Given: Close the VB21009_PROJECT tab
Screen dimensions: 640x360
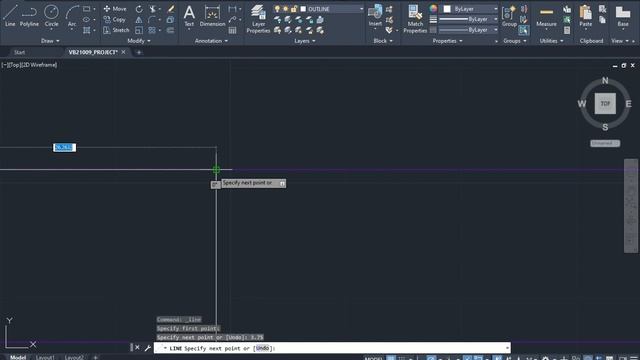Looking at the screenshot, I should 123,52.
